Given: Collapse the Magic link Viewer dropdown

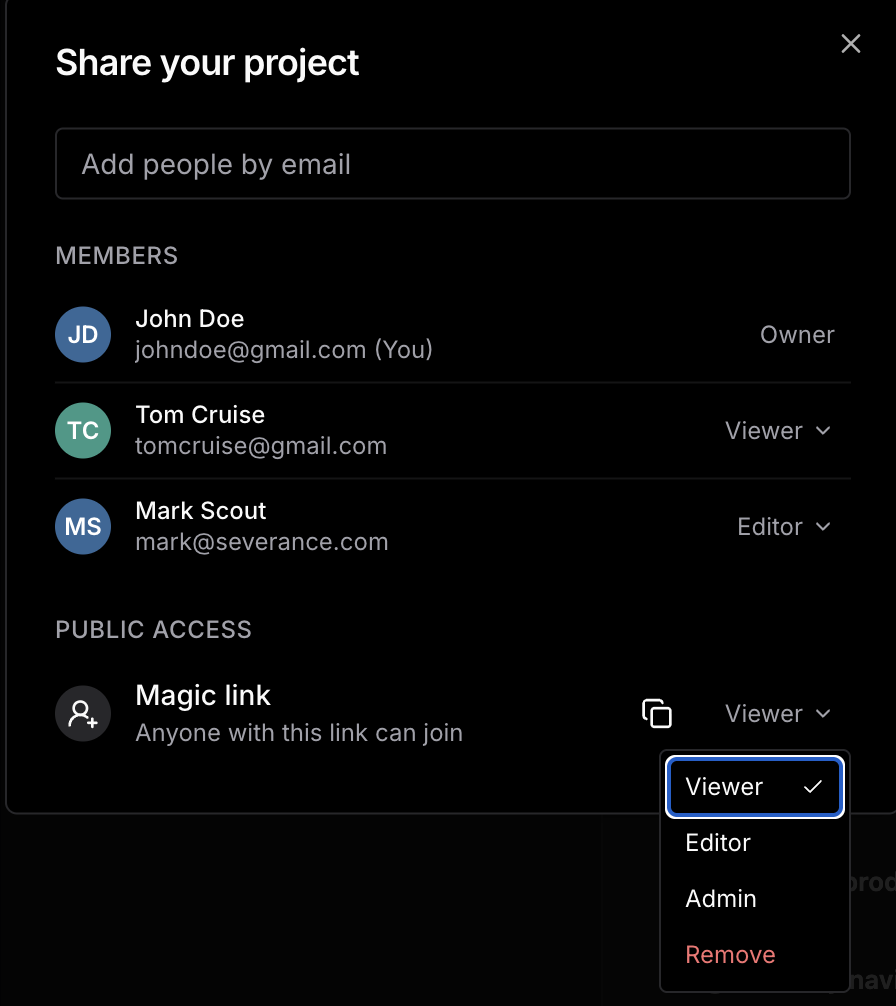Looking at the screenshot, I should point(777,714).
